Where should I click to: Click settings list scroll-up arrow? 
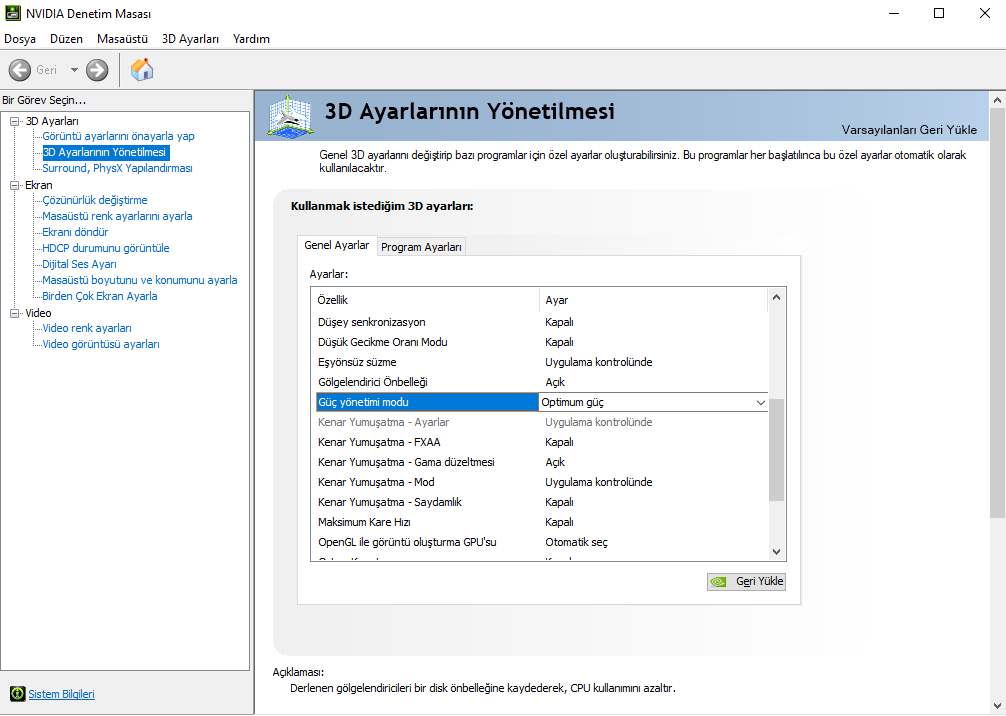tap(776, 298)
